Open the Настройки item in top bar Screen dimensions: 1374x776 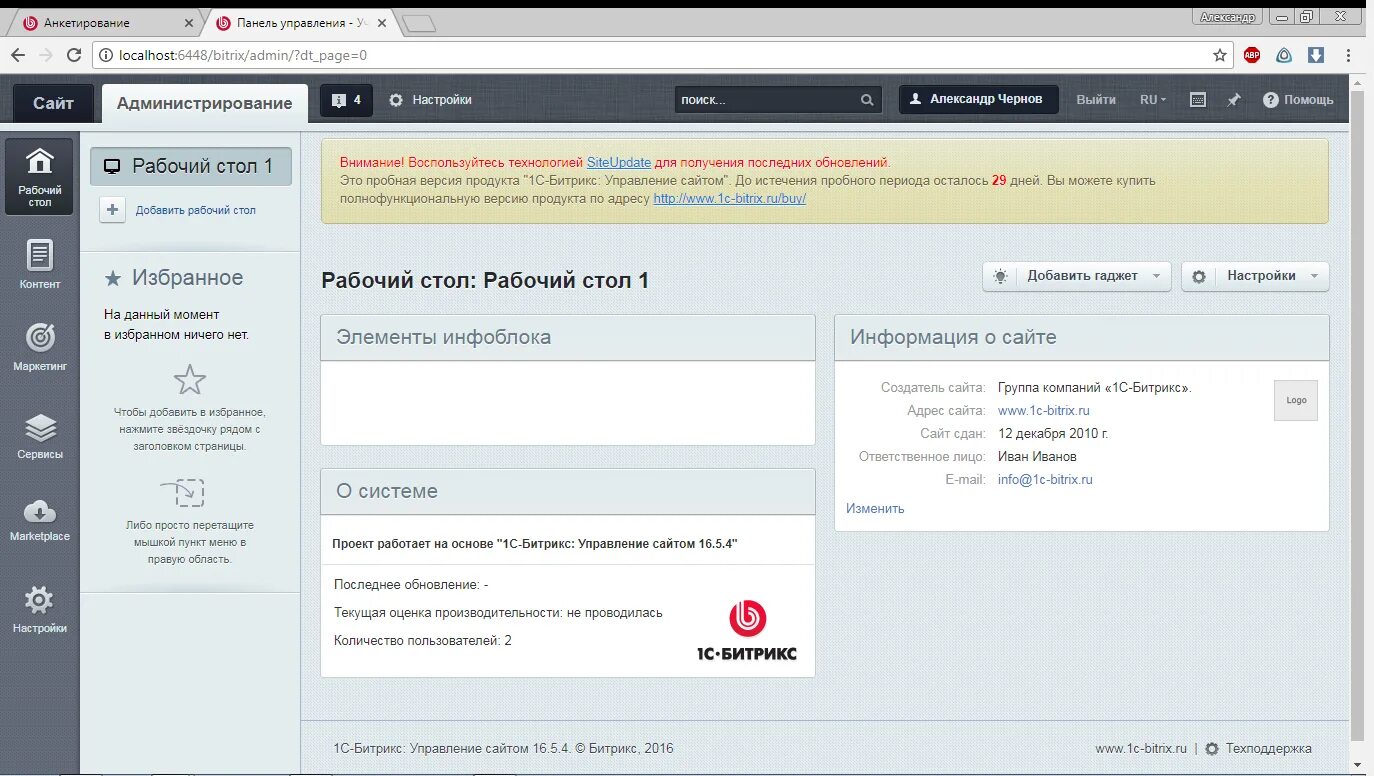coord(430,100)
